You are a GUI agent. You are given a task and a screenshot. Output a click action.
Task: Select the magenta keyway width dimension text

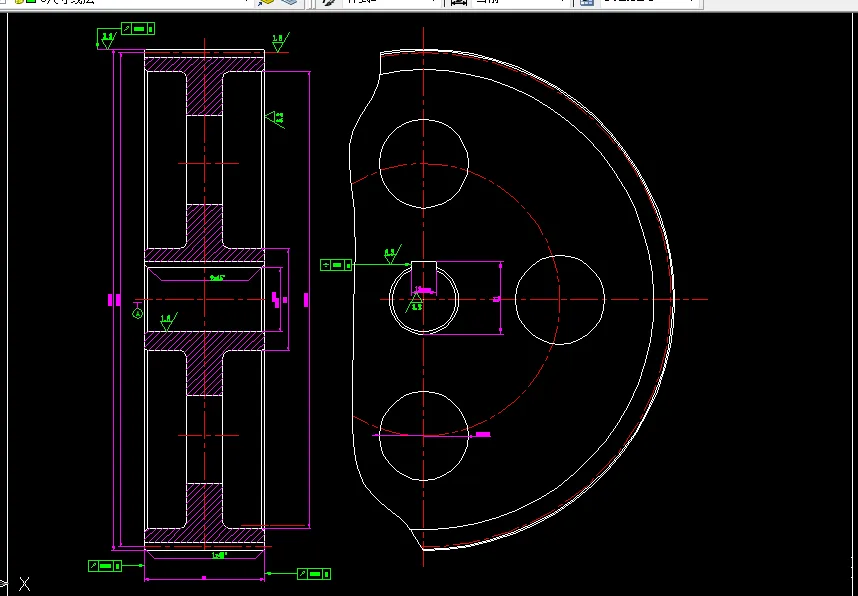click(421, 288)
